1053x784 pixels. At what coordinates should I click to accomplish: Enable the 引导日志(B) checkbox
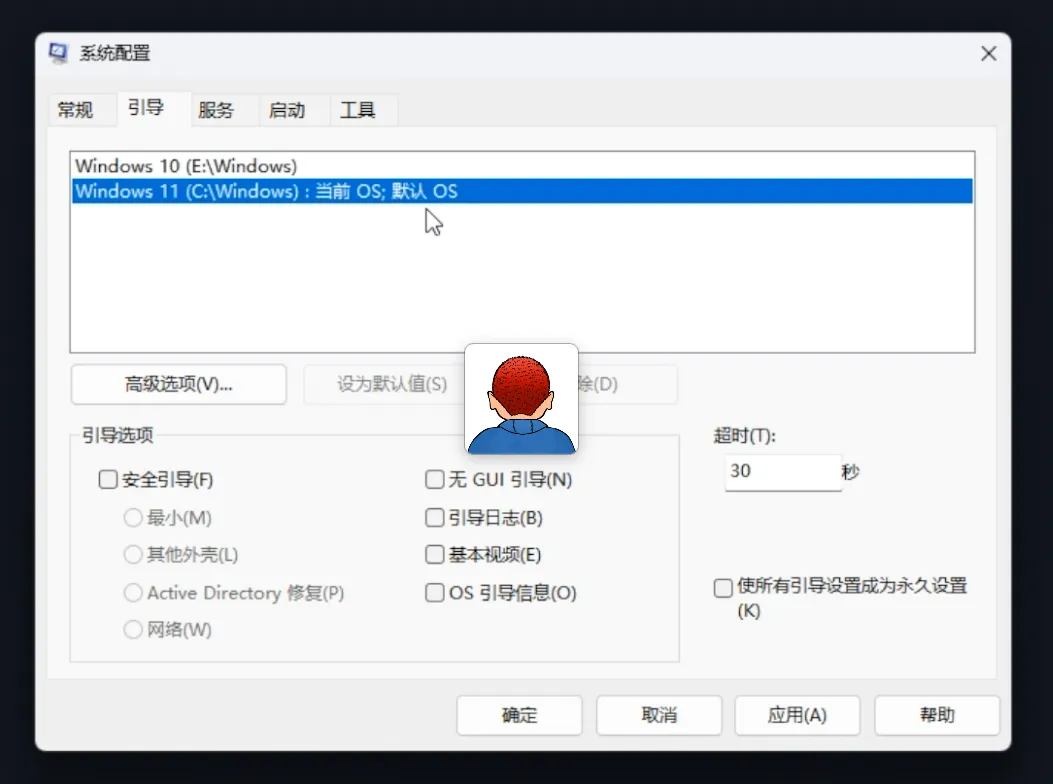434,517
